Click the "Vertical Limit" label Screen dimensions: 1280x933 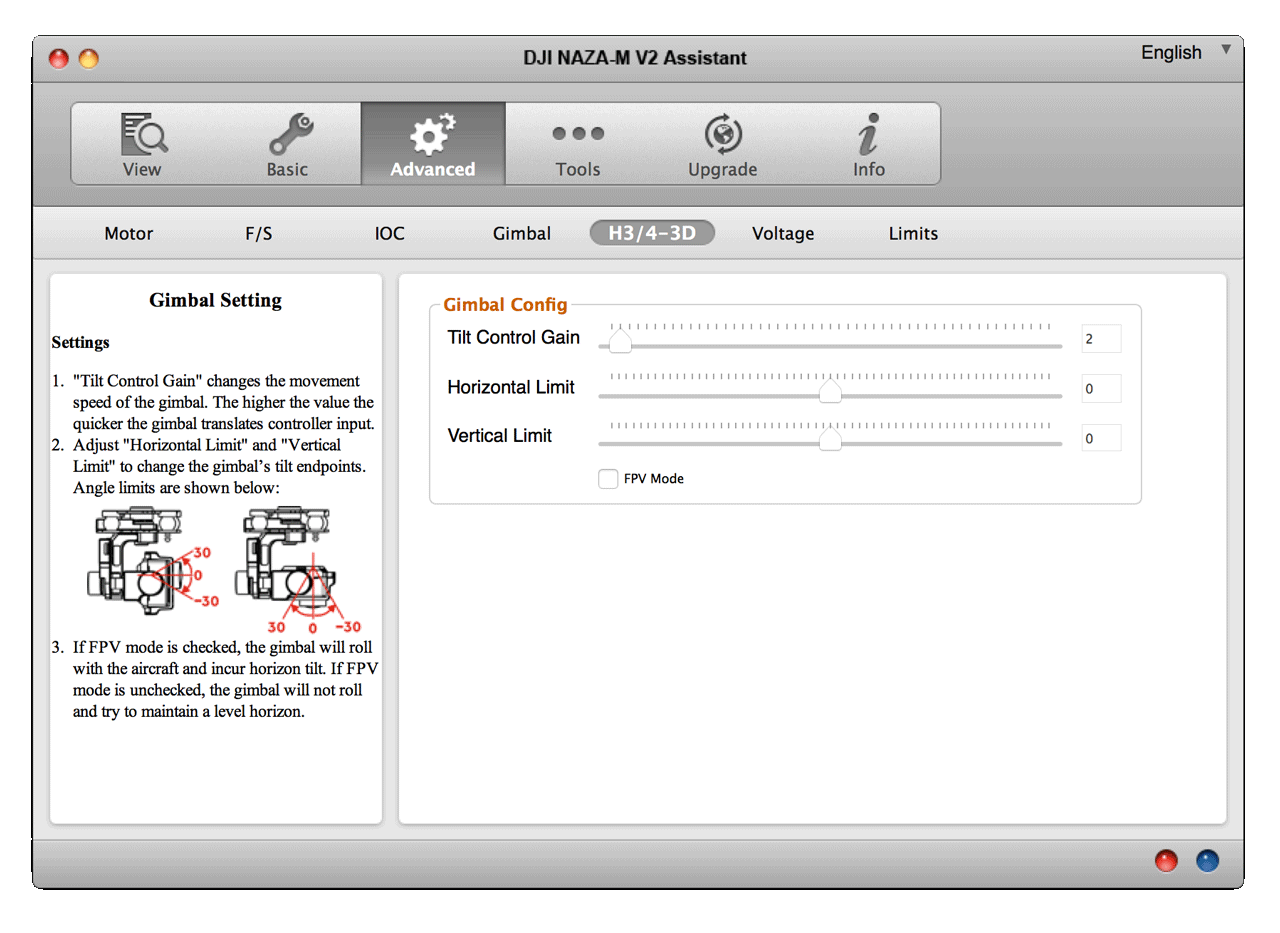tap(499, 436)
